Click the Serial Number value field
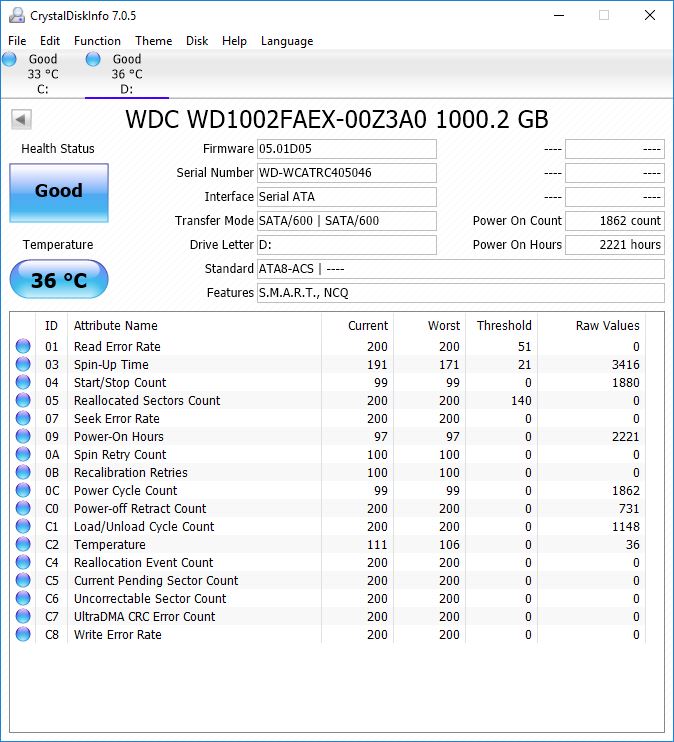 [x=346, y=173]
